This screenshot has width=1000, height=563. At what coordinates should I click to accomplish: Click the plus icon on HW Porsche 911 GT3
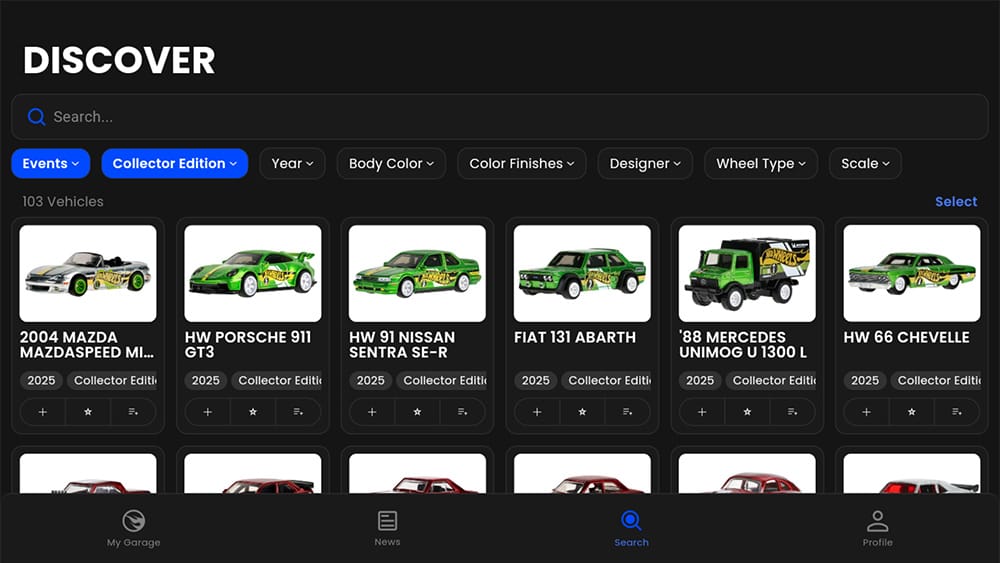(x=207, y=412)
